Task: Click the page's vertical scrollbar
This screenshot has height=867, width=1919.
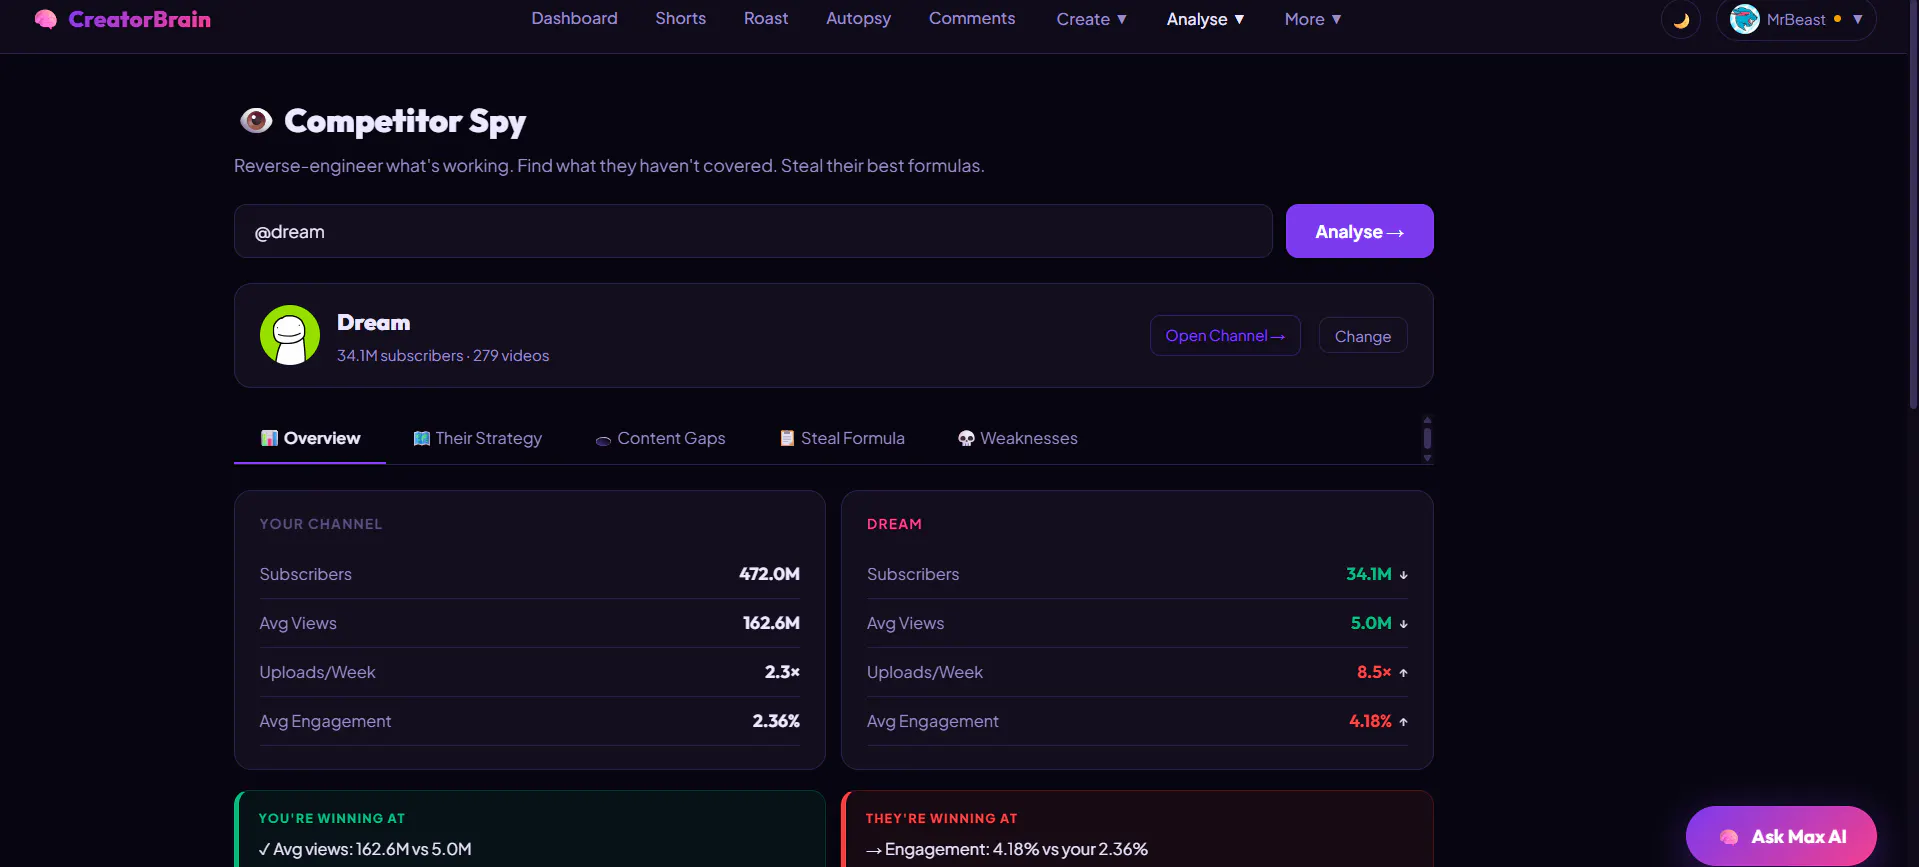Action: pos(1913,205)
